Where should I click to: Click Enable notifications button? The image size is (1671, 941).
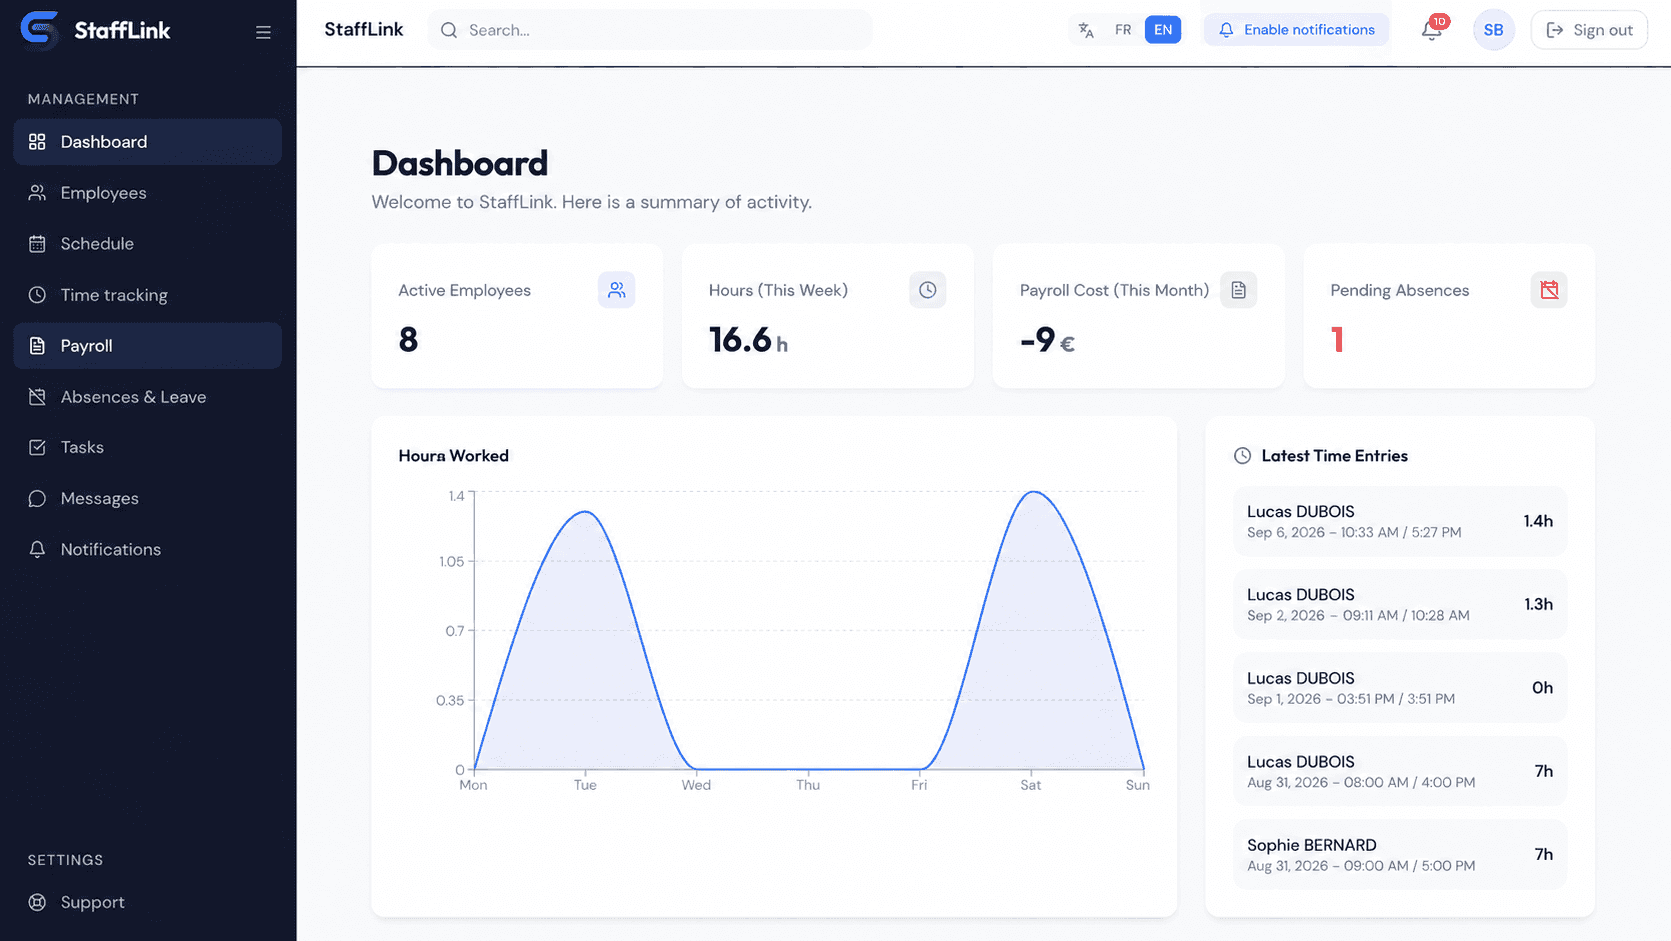pos(1297,30)
